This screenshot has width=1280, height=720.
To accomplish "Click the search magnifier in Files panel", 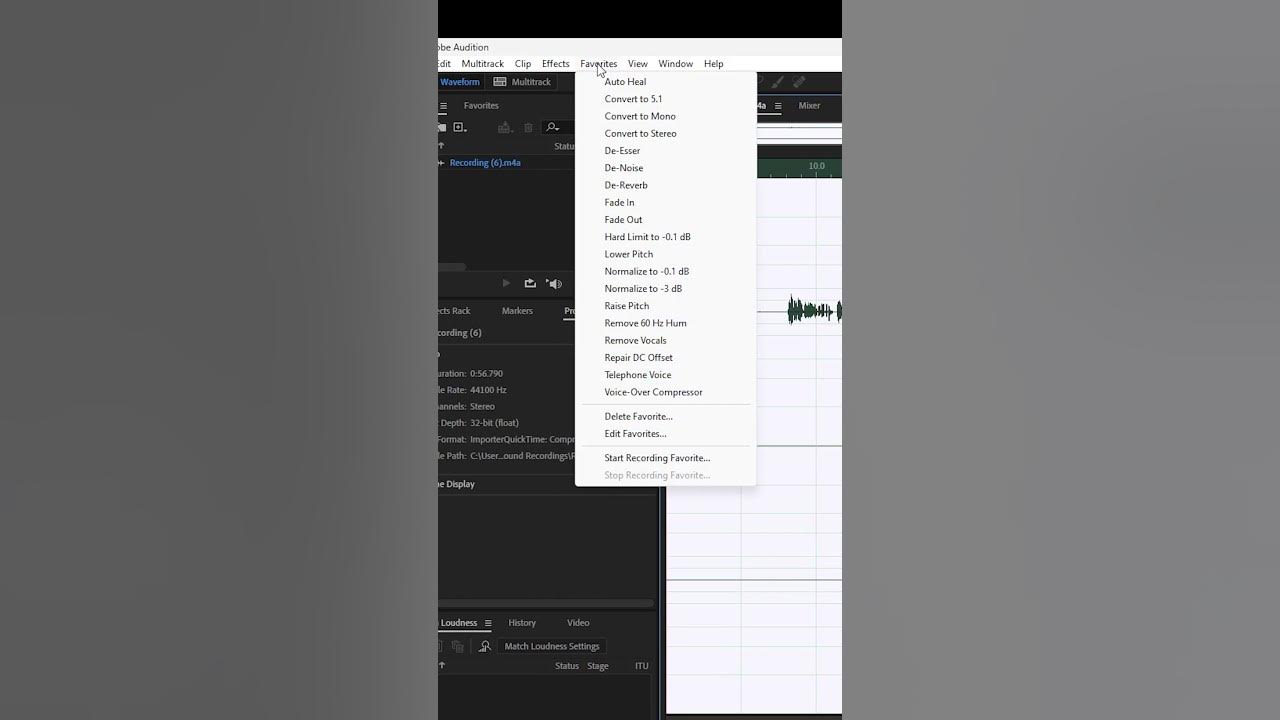I will [551, 127].
